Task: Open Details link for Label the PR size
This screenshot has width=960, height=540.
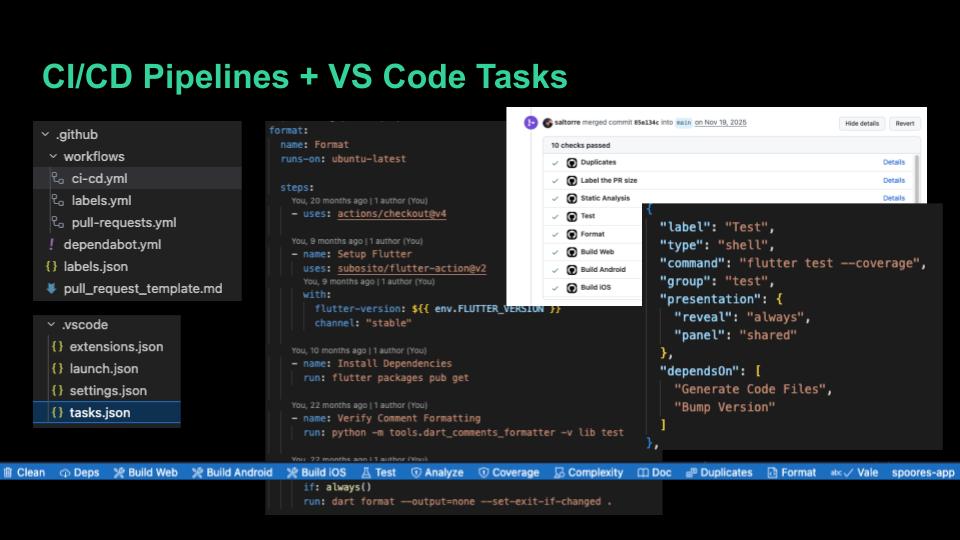Action: (x=894, y=181)
